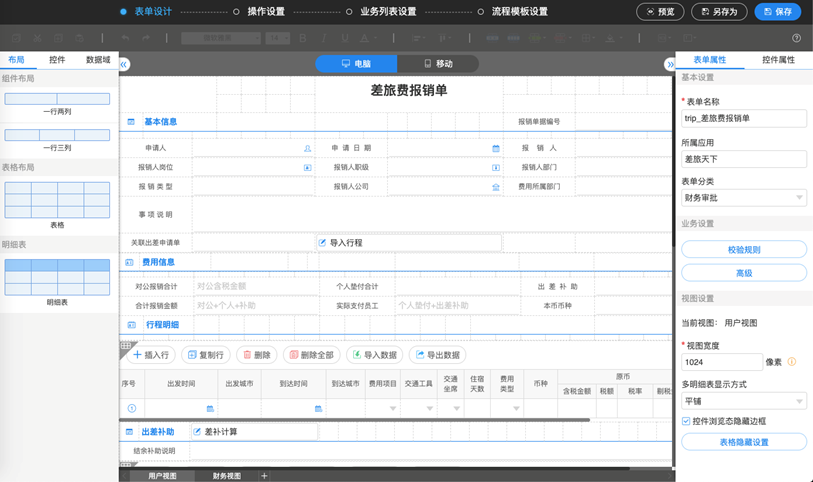Toggle underline formatting in toolbar

[x=344, y=38]
